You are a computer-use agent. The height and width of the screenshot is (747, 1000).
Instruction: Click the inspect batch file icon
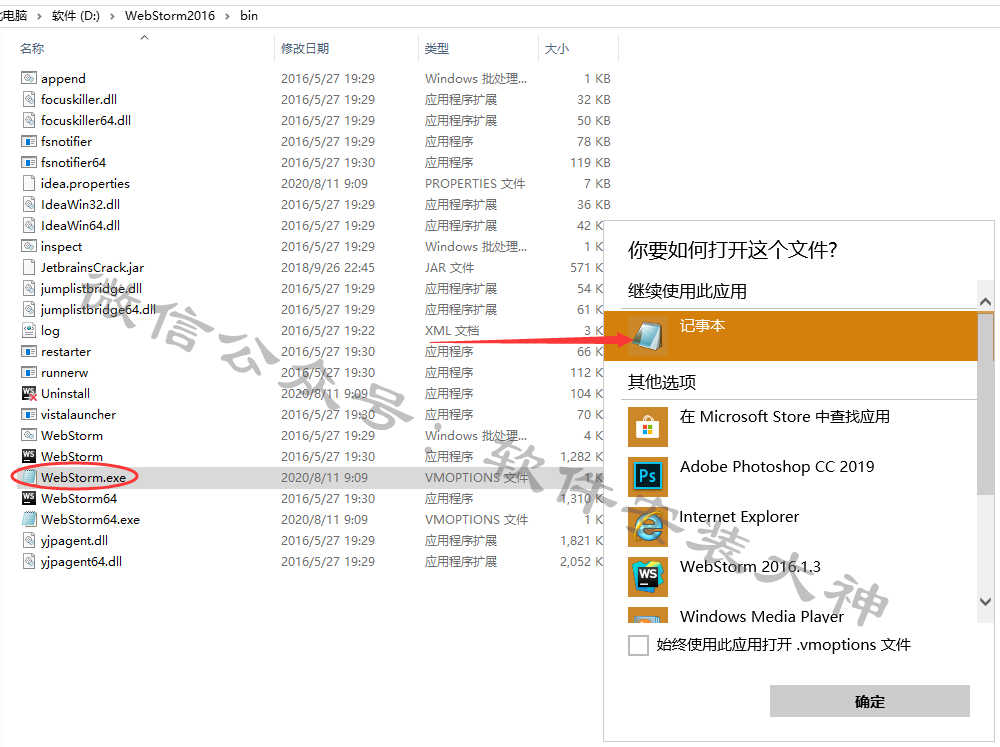(29, 247)
